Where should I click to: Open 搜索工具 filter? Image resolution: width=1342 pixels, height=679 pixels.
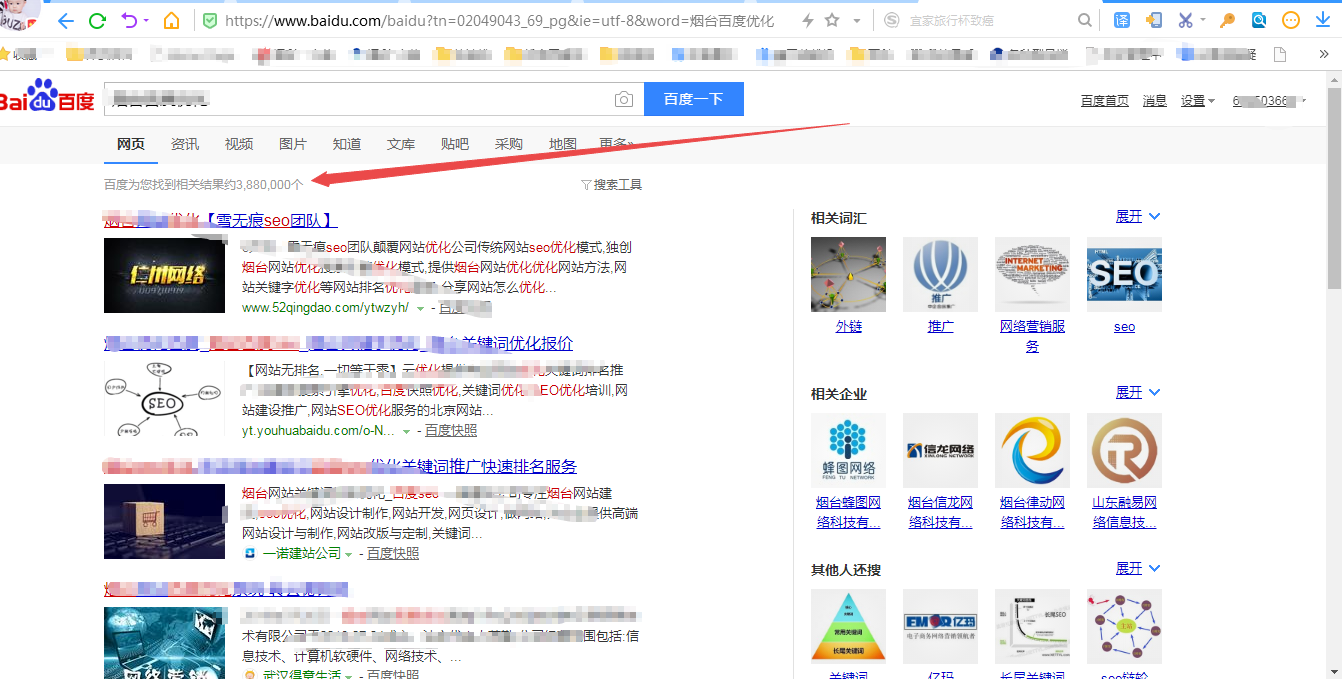(x=611, y=185)
